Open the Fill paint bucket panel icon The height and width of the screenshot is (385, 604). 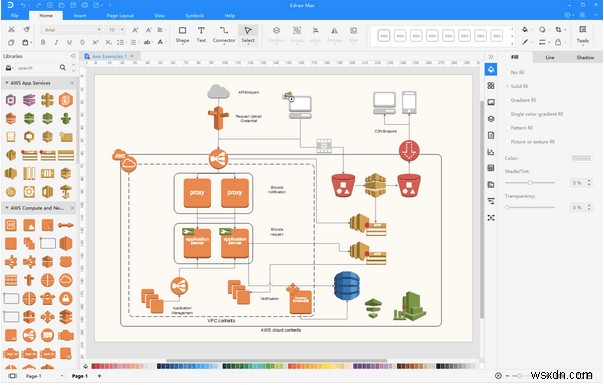(x=491, y=70)
